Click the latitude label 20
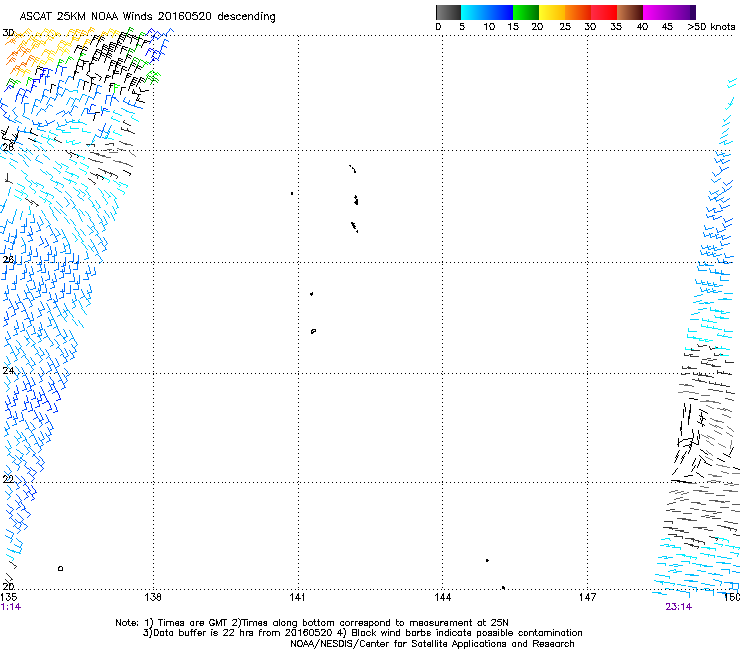Viewport: 740px width, 650px height. pyautogui.click(x=8, y=586)
